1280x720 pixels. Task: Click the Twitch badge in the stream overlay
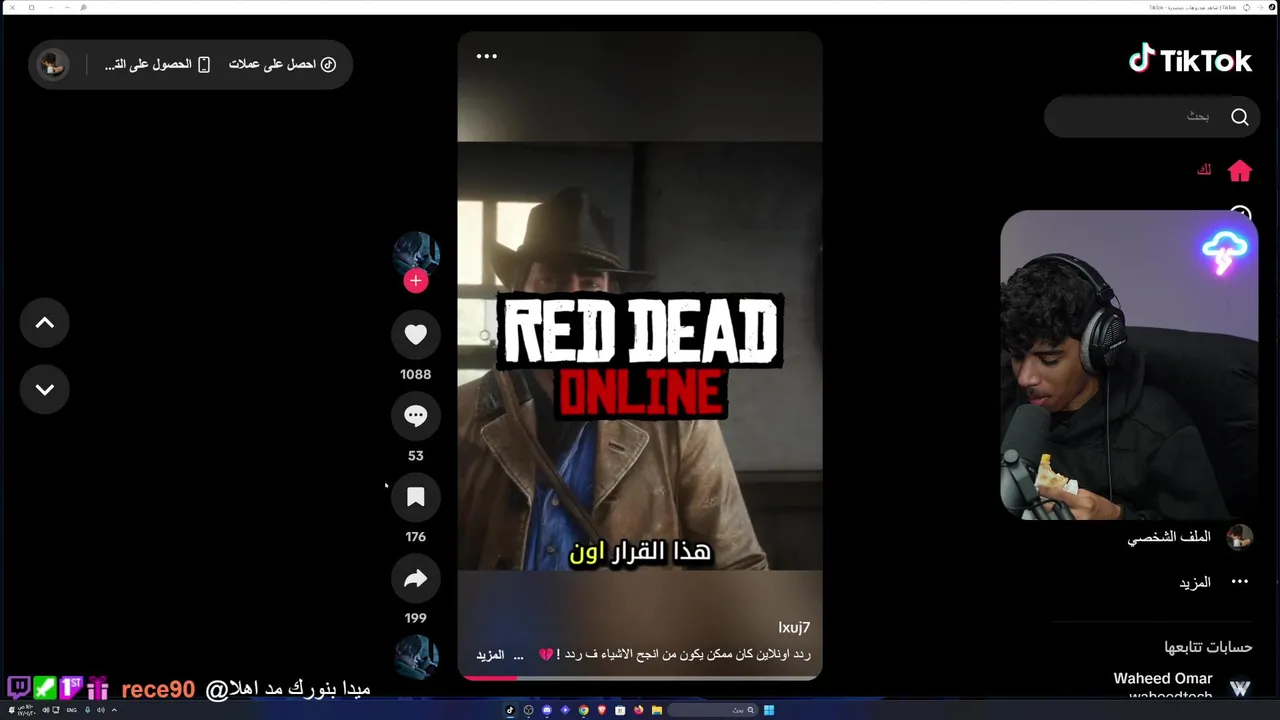tap(18, 688)
